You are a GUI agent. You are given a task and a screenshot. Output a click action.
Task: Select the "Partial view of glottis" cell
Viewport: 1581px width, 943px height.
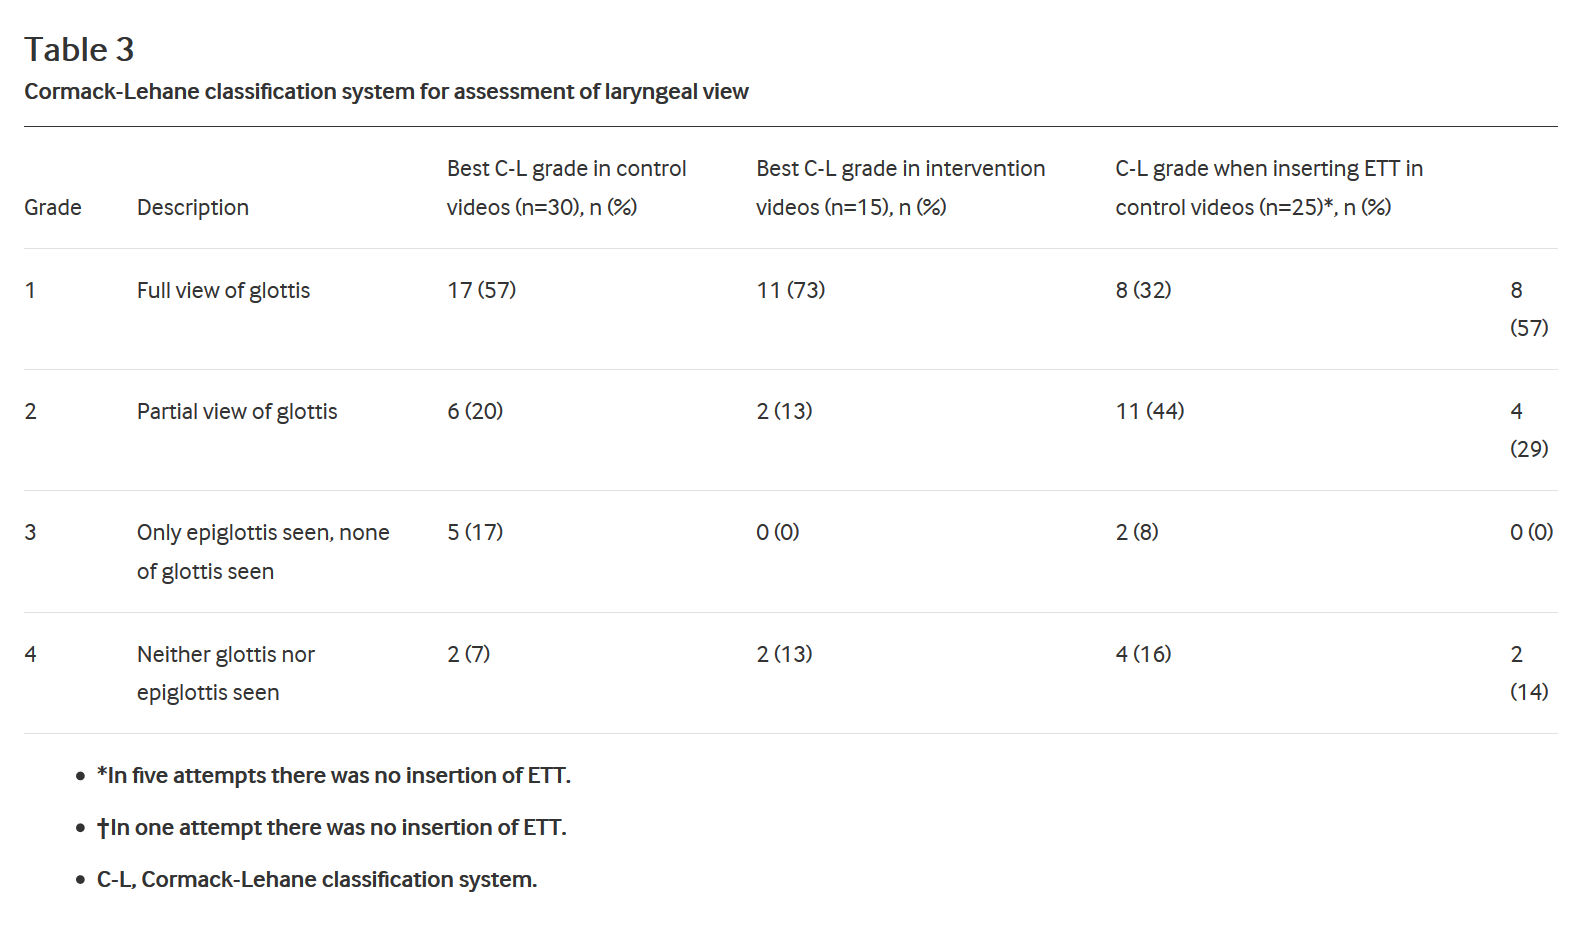click(237, 411)
